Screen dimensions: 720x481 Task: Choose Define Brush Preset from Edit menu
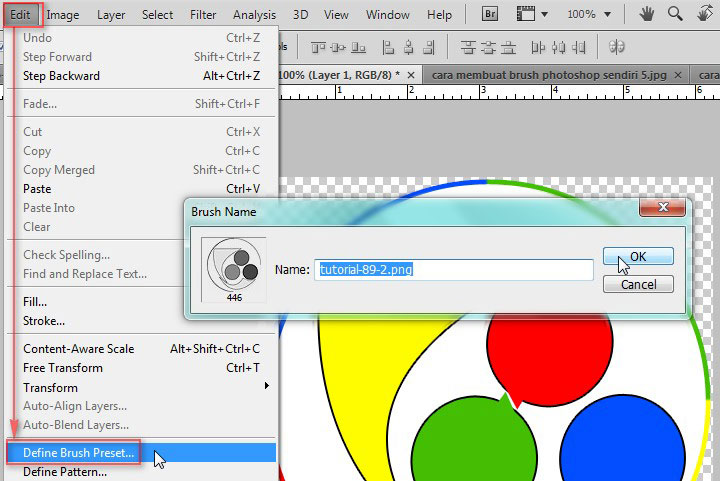141,453
